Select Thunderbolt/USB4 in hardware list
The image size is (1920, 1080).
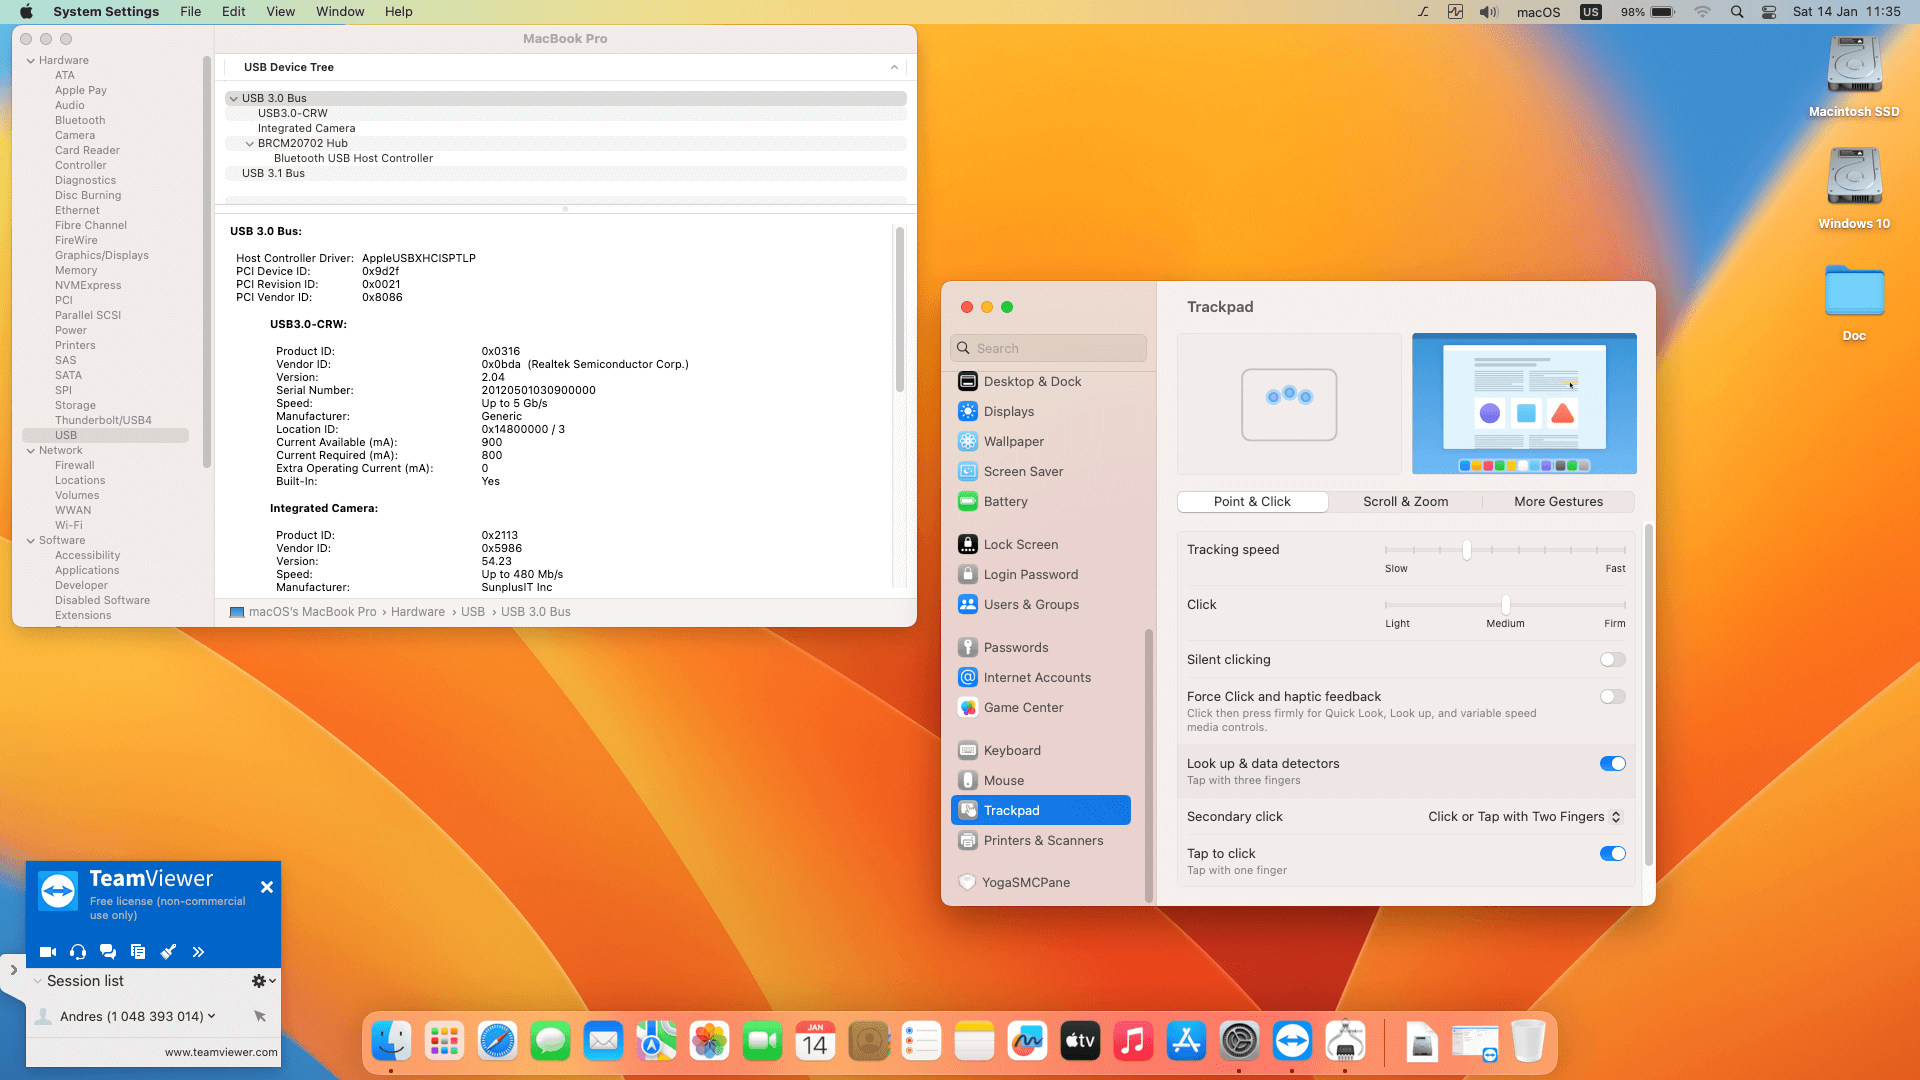pyautogui.click(x=103, y=420)
